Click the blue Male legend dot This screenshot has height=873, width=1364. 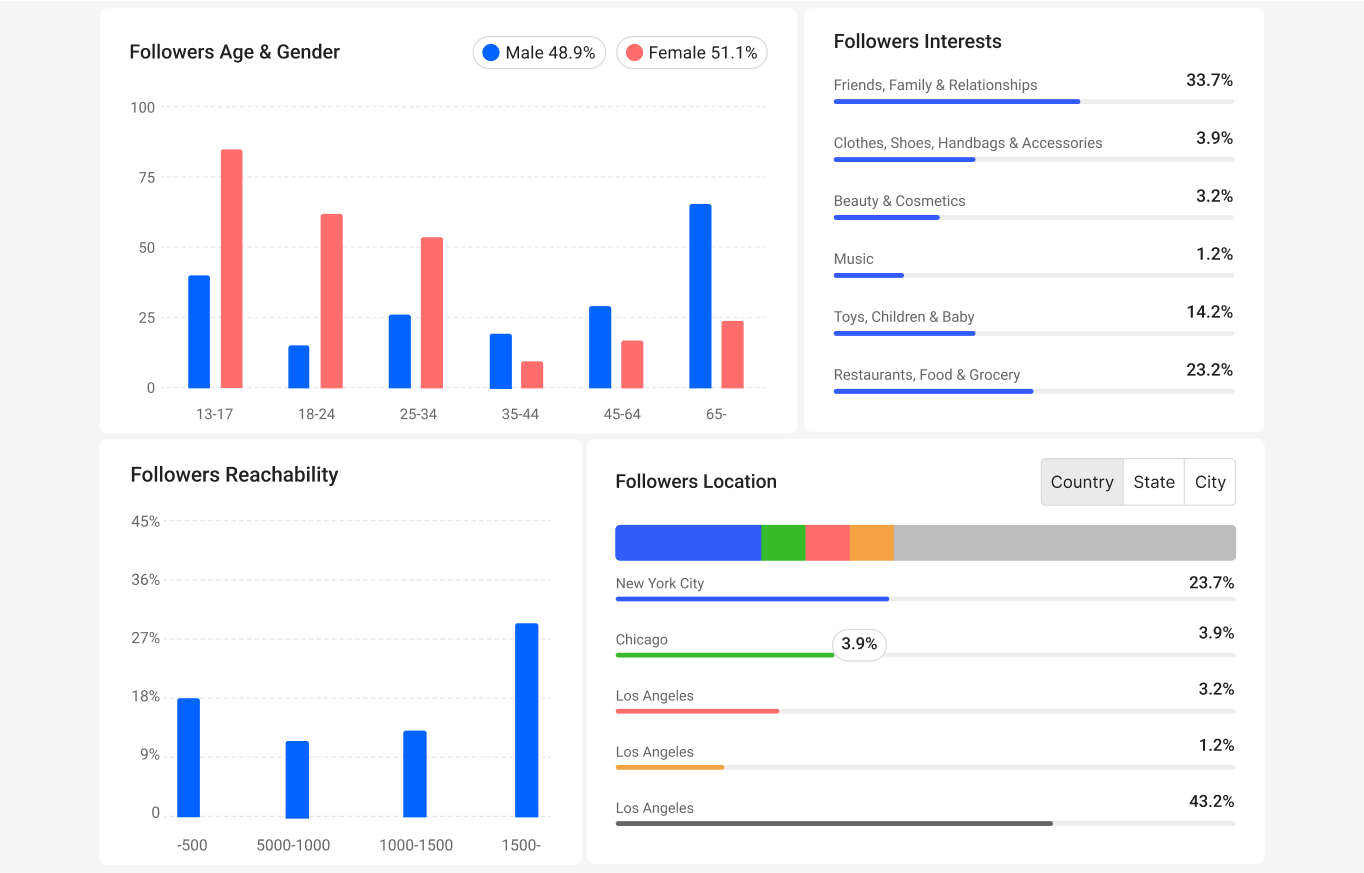[x=491, y=53]
